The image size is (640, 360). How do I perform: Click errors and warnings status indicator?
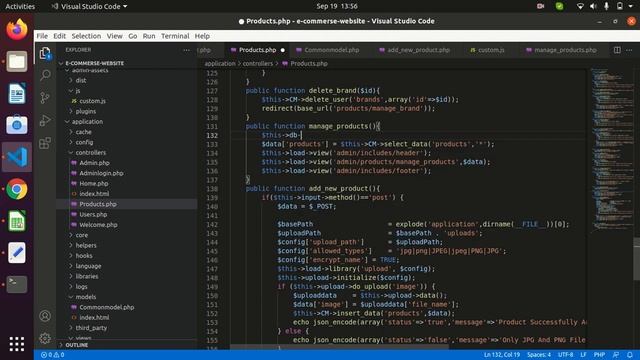tap(52, 355)
